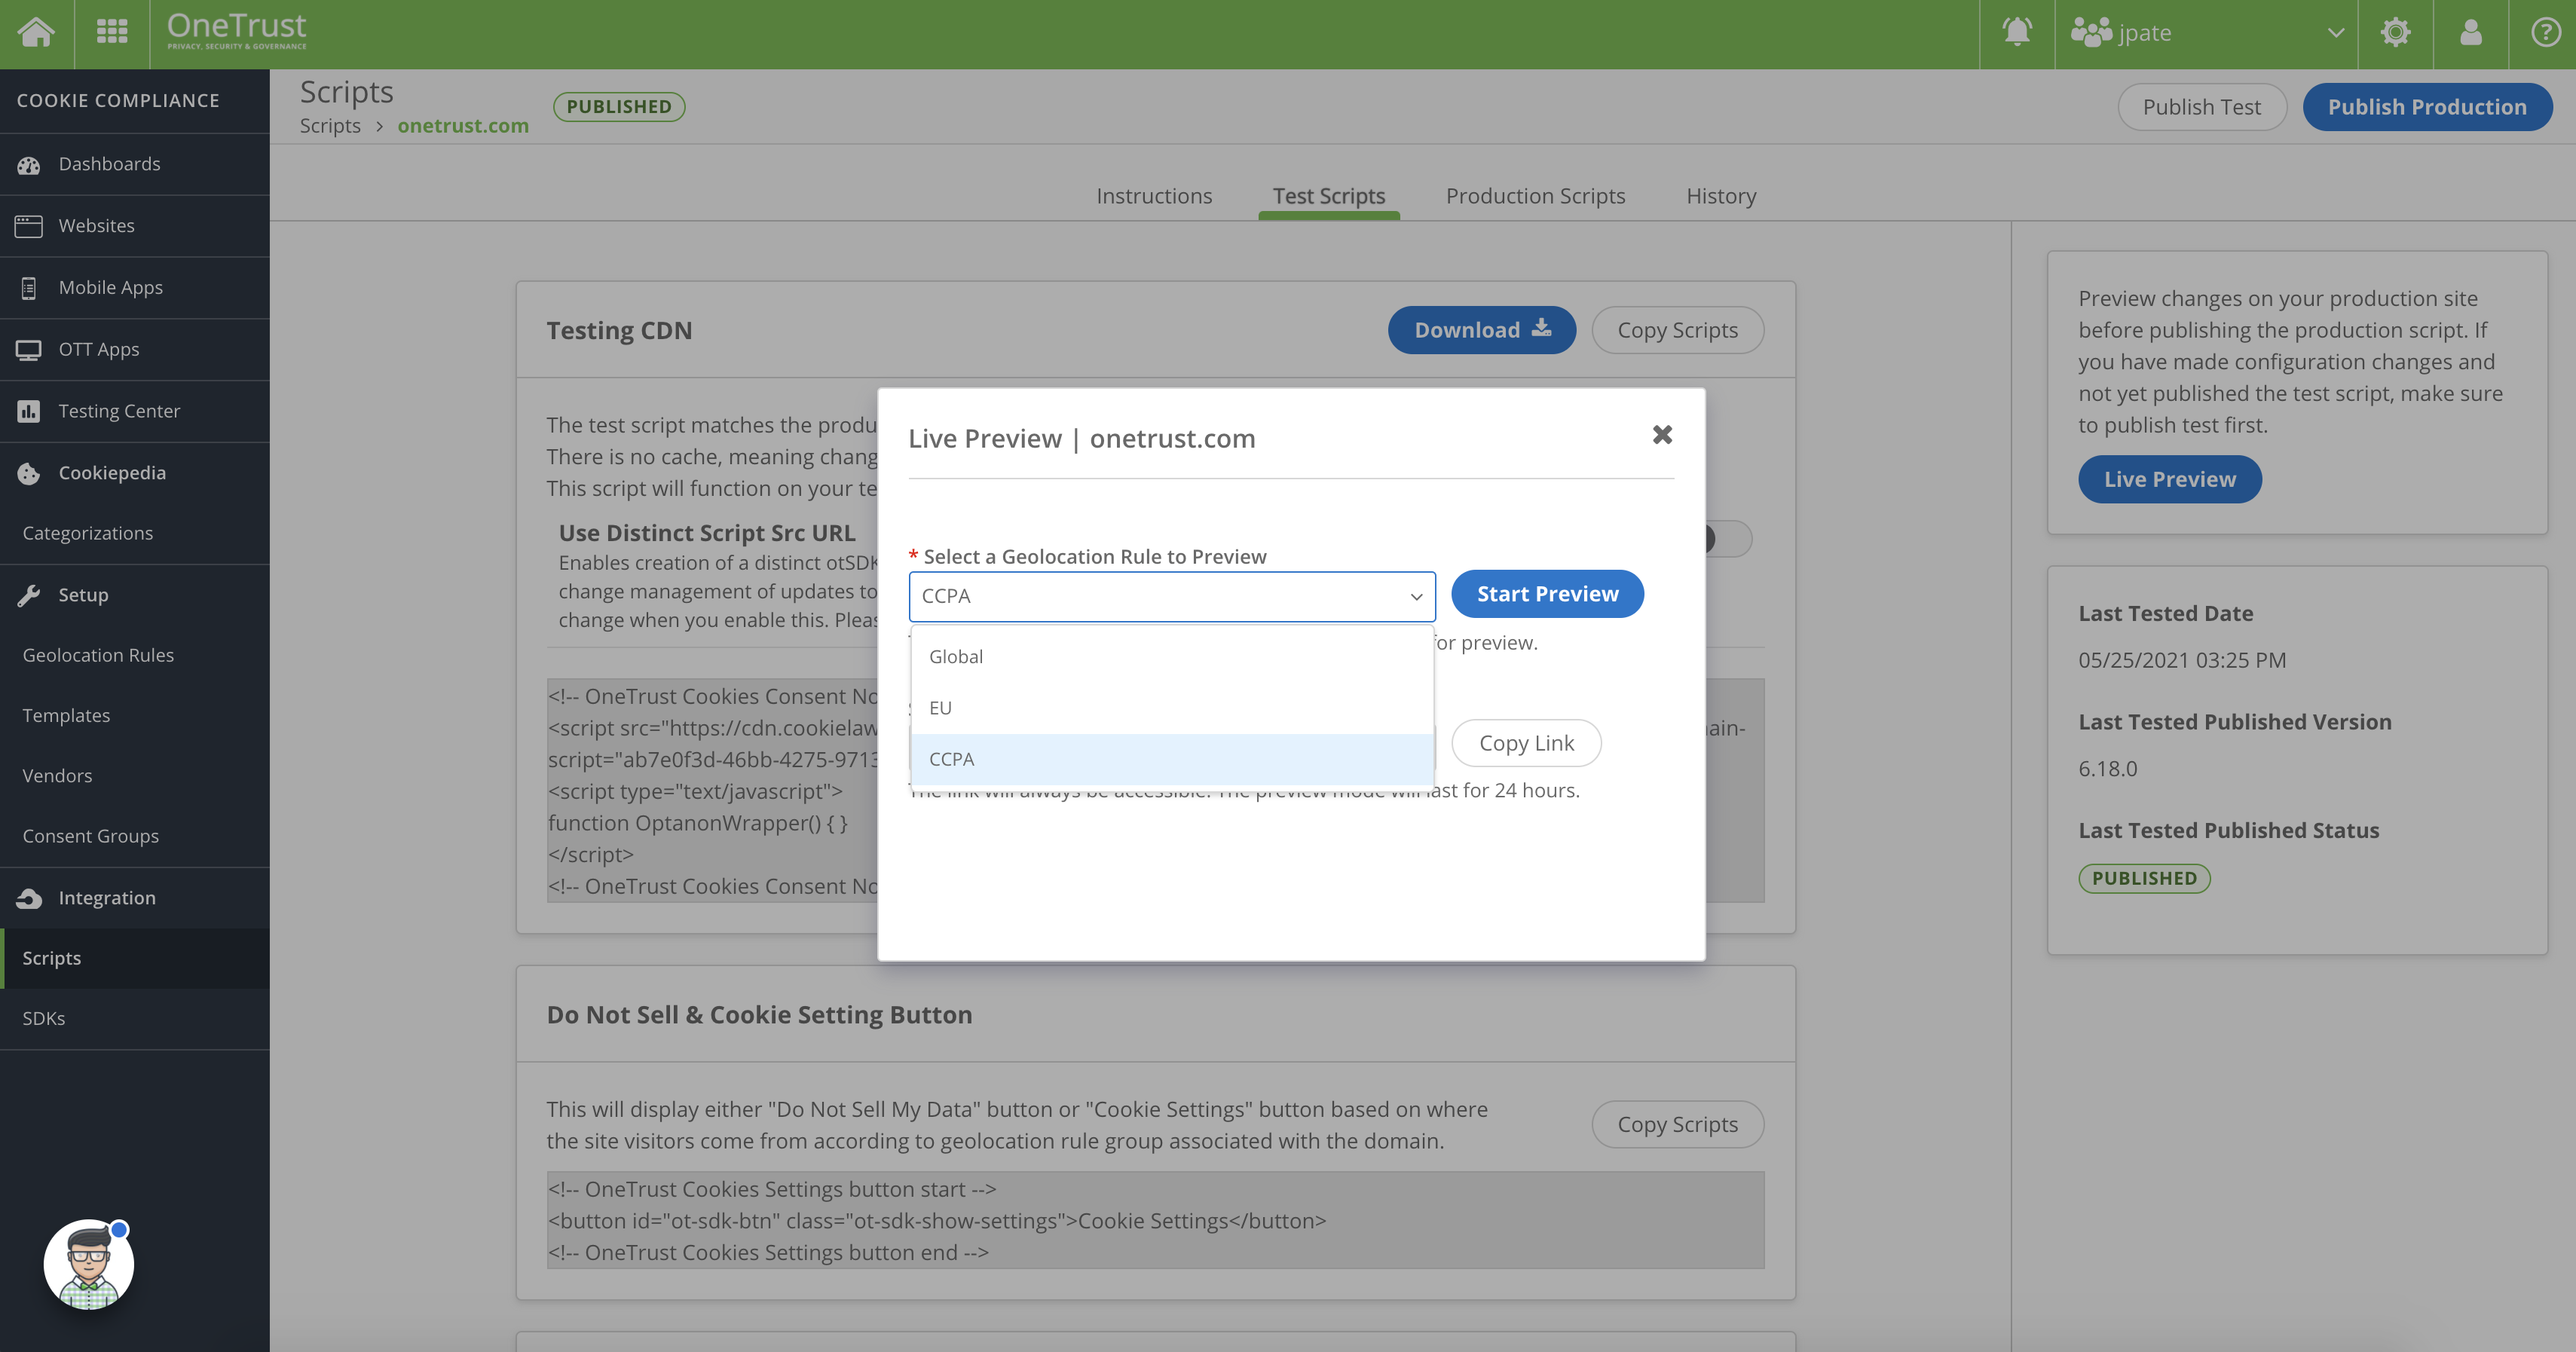Click the Cookiepedia icon in sidebar

coord(31,472)
